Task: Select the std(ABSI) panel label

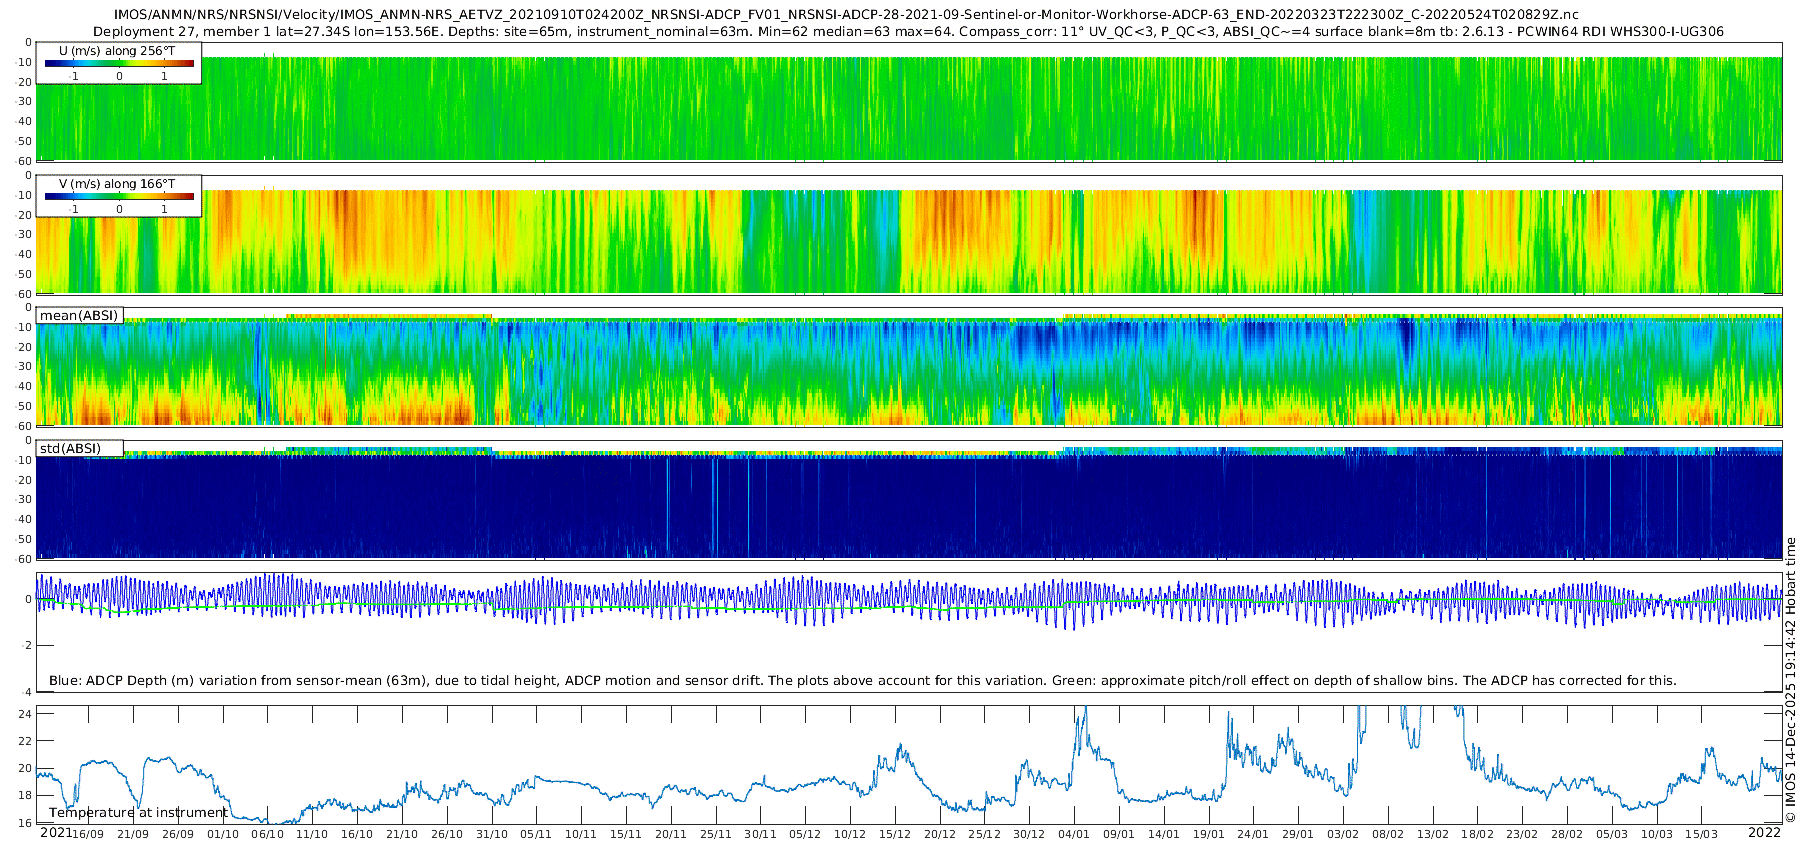Action: (70, 448)
